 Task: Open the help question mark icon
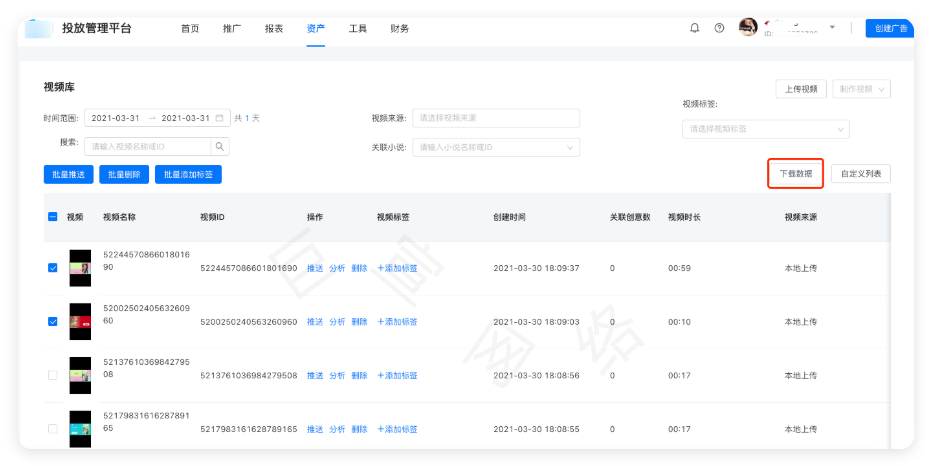[719, 28]
